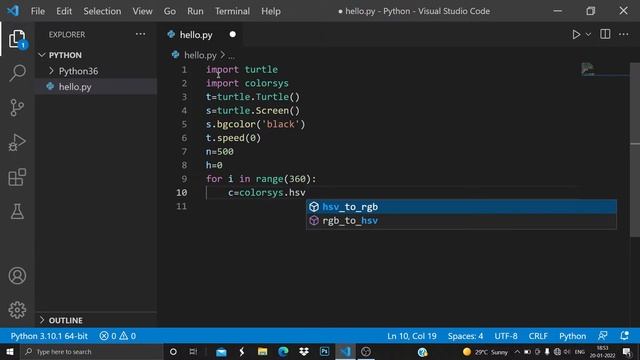Select Python 3.10.1 64-bit interpreter

[x=49, y=336]
